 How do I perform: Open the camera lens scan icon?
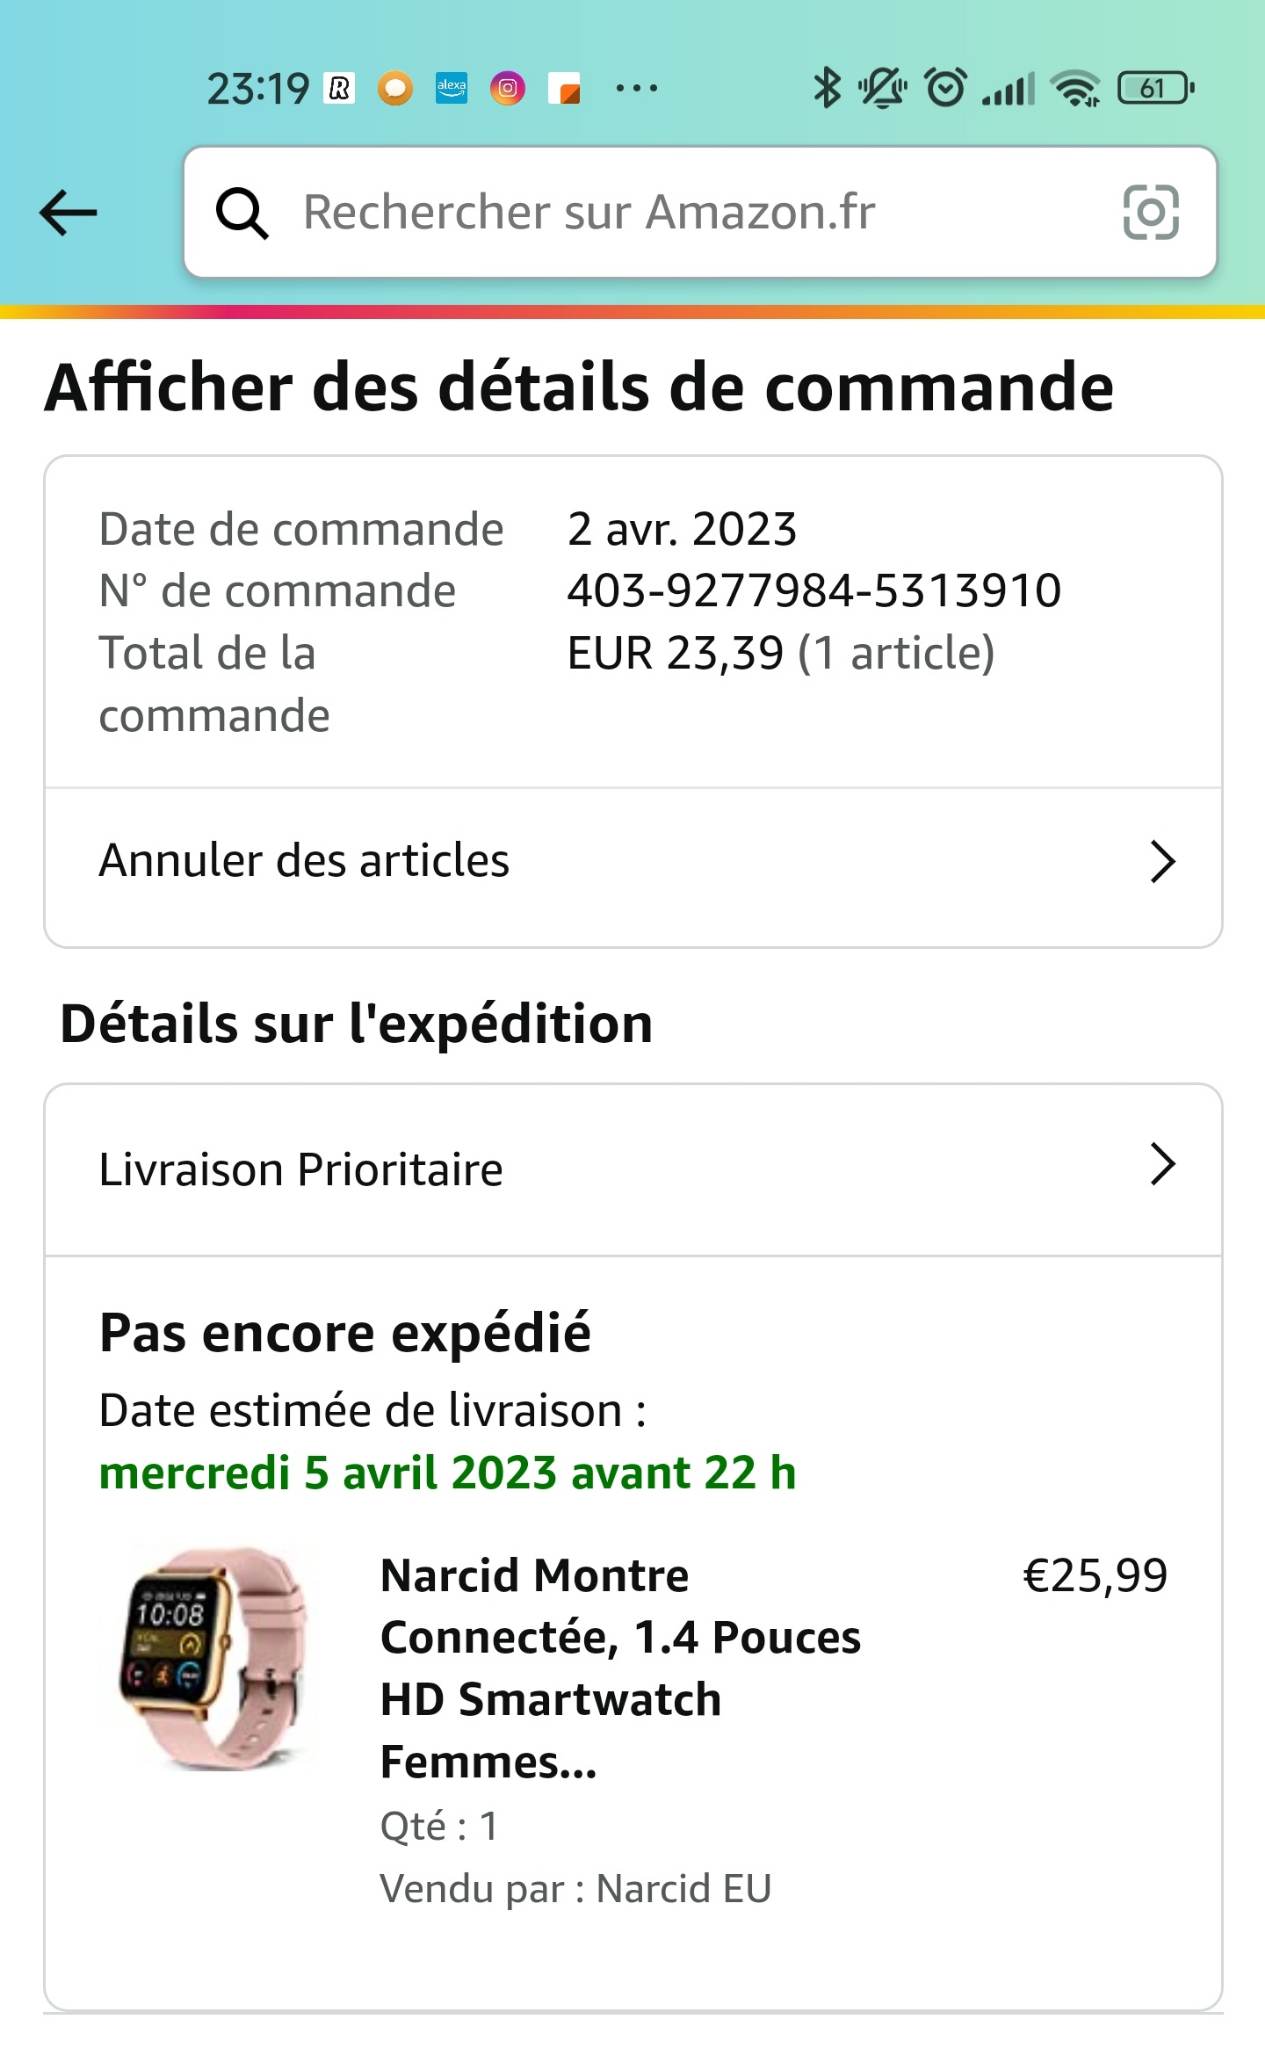[x=1150, y=212]
